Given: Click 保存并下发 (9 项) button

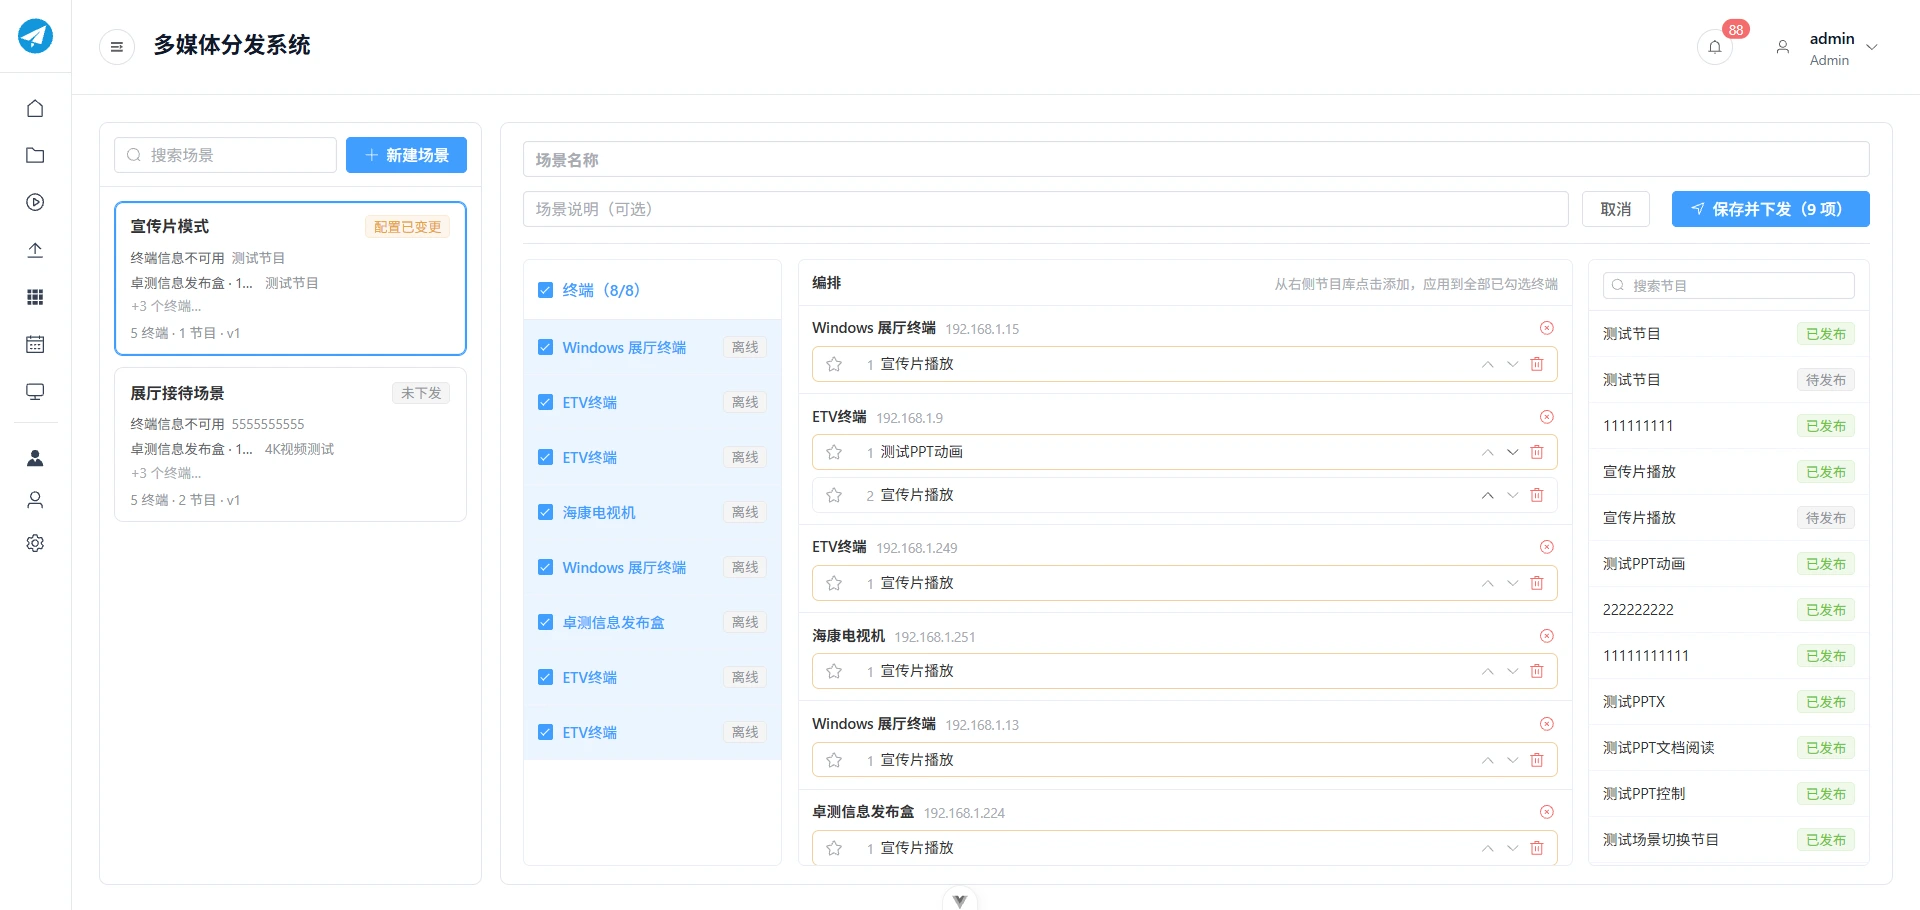Looking at the screenshot, I should point(1770,209).
